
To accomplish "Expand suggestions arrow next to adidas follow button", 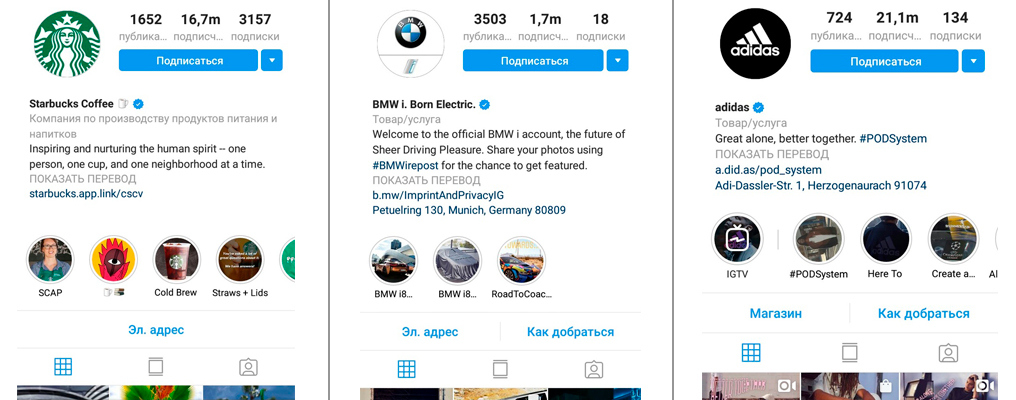I will (x=973, y=61).
